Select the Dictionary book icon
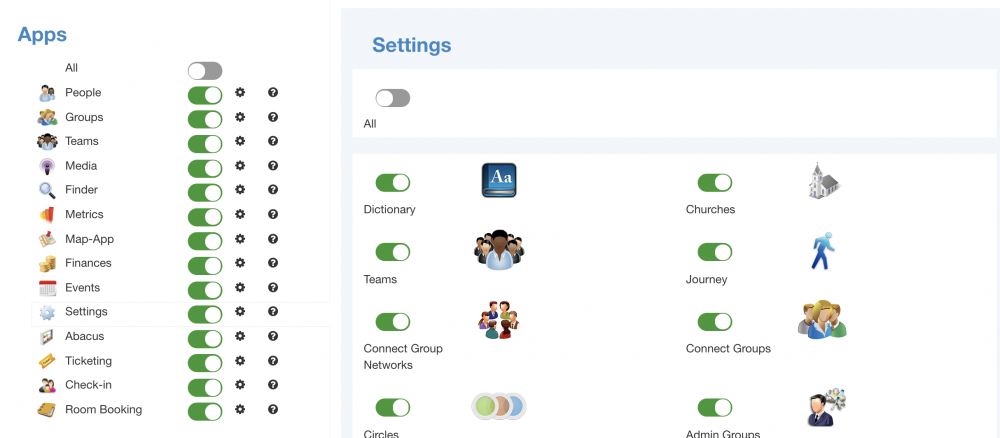Screen dimensions: 1000x438 (499, 180)
